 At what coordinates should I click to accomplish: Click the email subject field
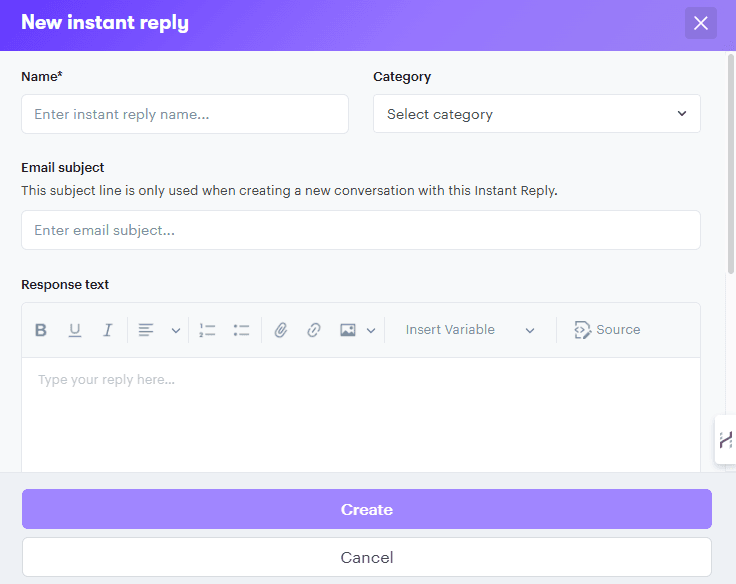360,230
